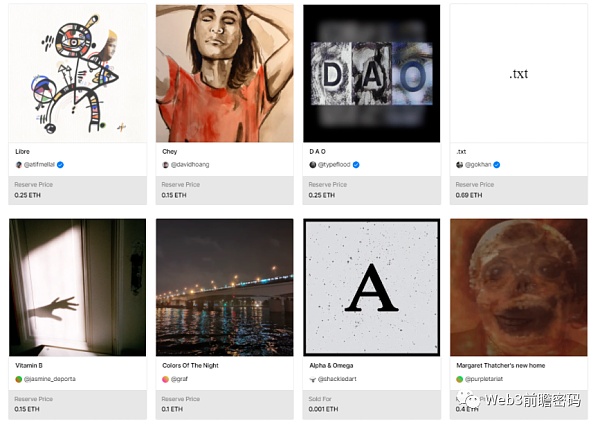Open the Colors Of The Night title
This screenshot has height=426, width=600.
click(x=190, y=366)
